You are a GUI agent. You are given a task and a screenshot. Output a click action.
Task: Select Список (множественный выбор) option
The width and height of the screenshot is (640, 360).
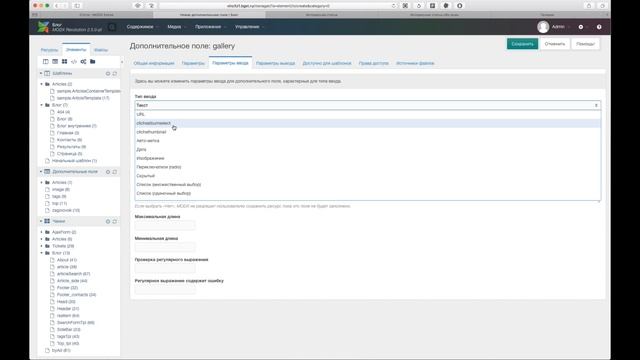(368, 185)
